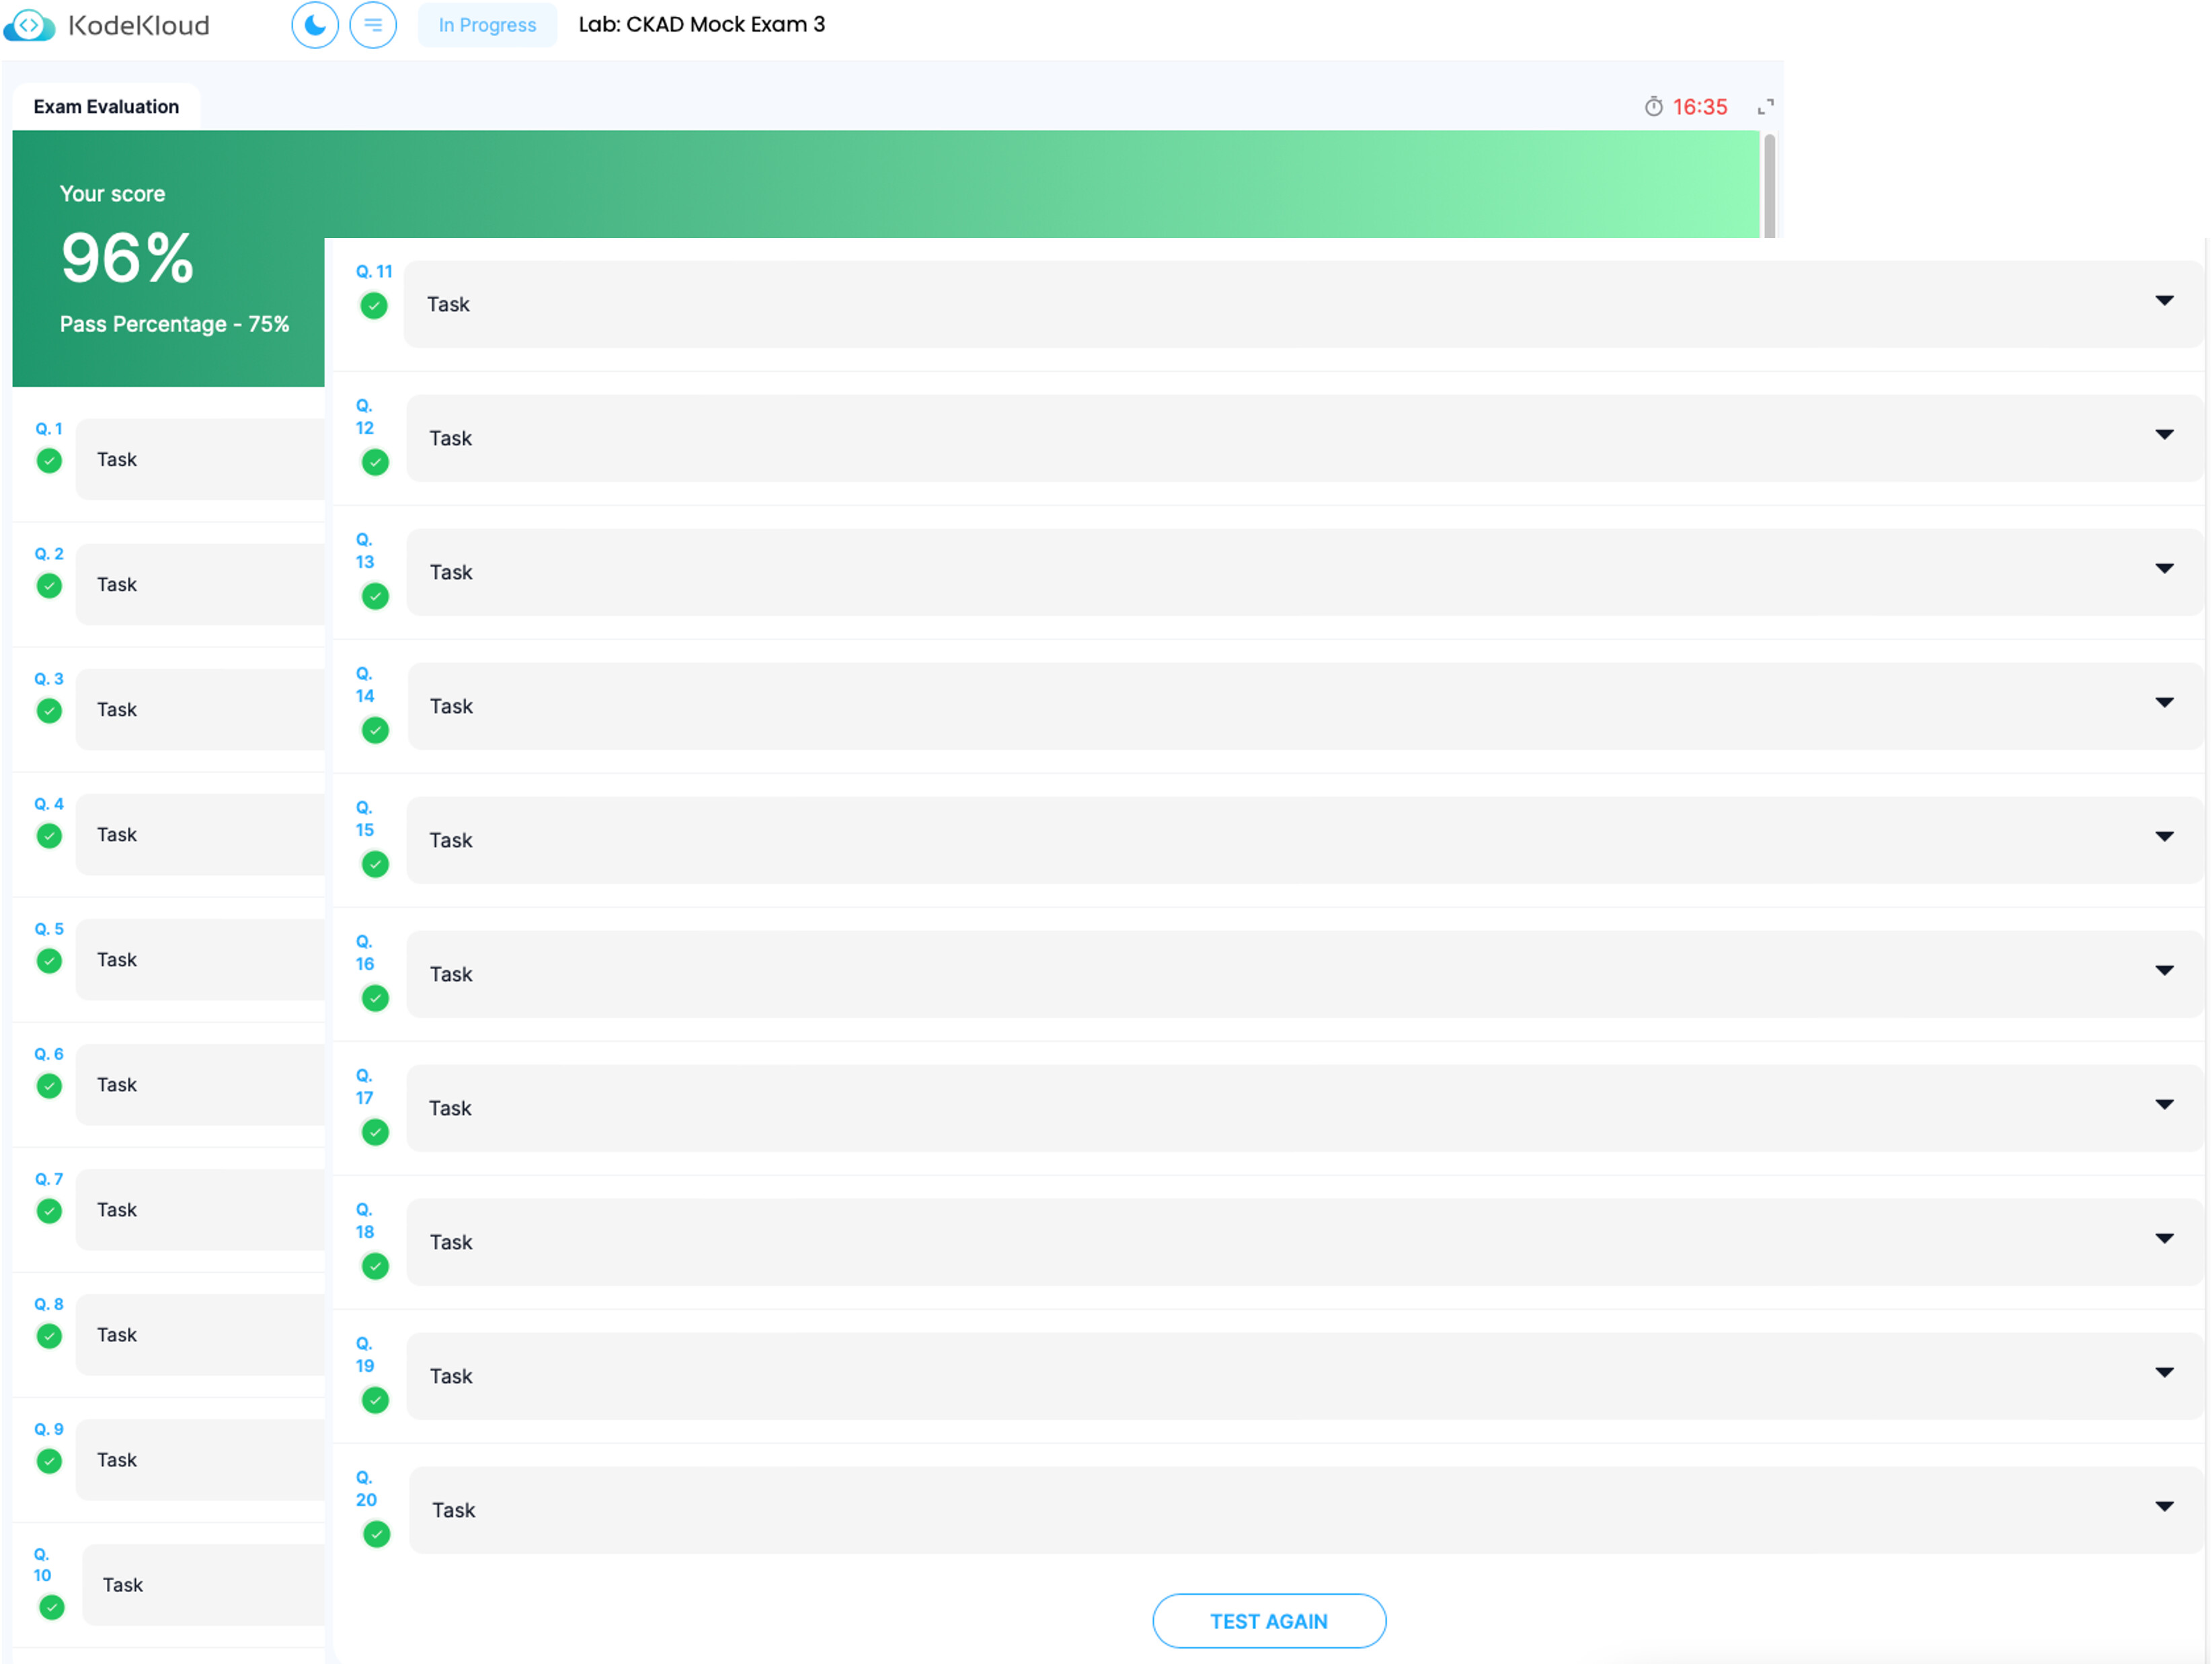Click the timer clock icon
The height and width of the screenshot is (1664, 2212).
point(1653,107)
